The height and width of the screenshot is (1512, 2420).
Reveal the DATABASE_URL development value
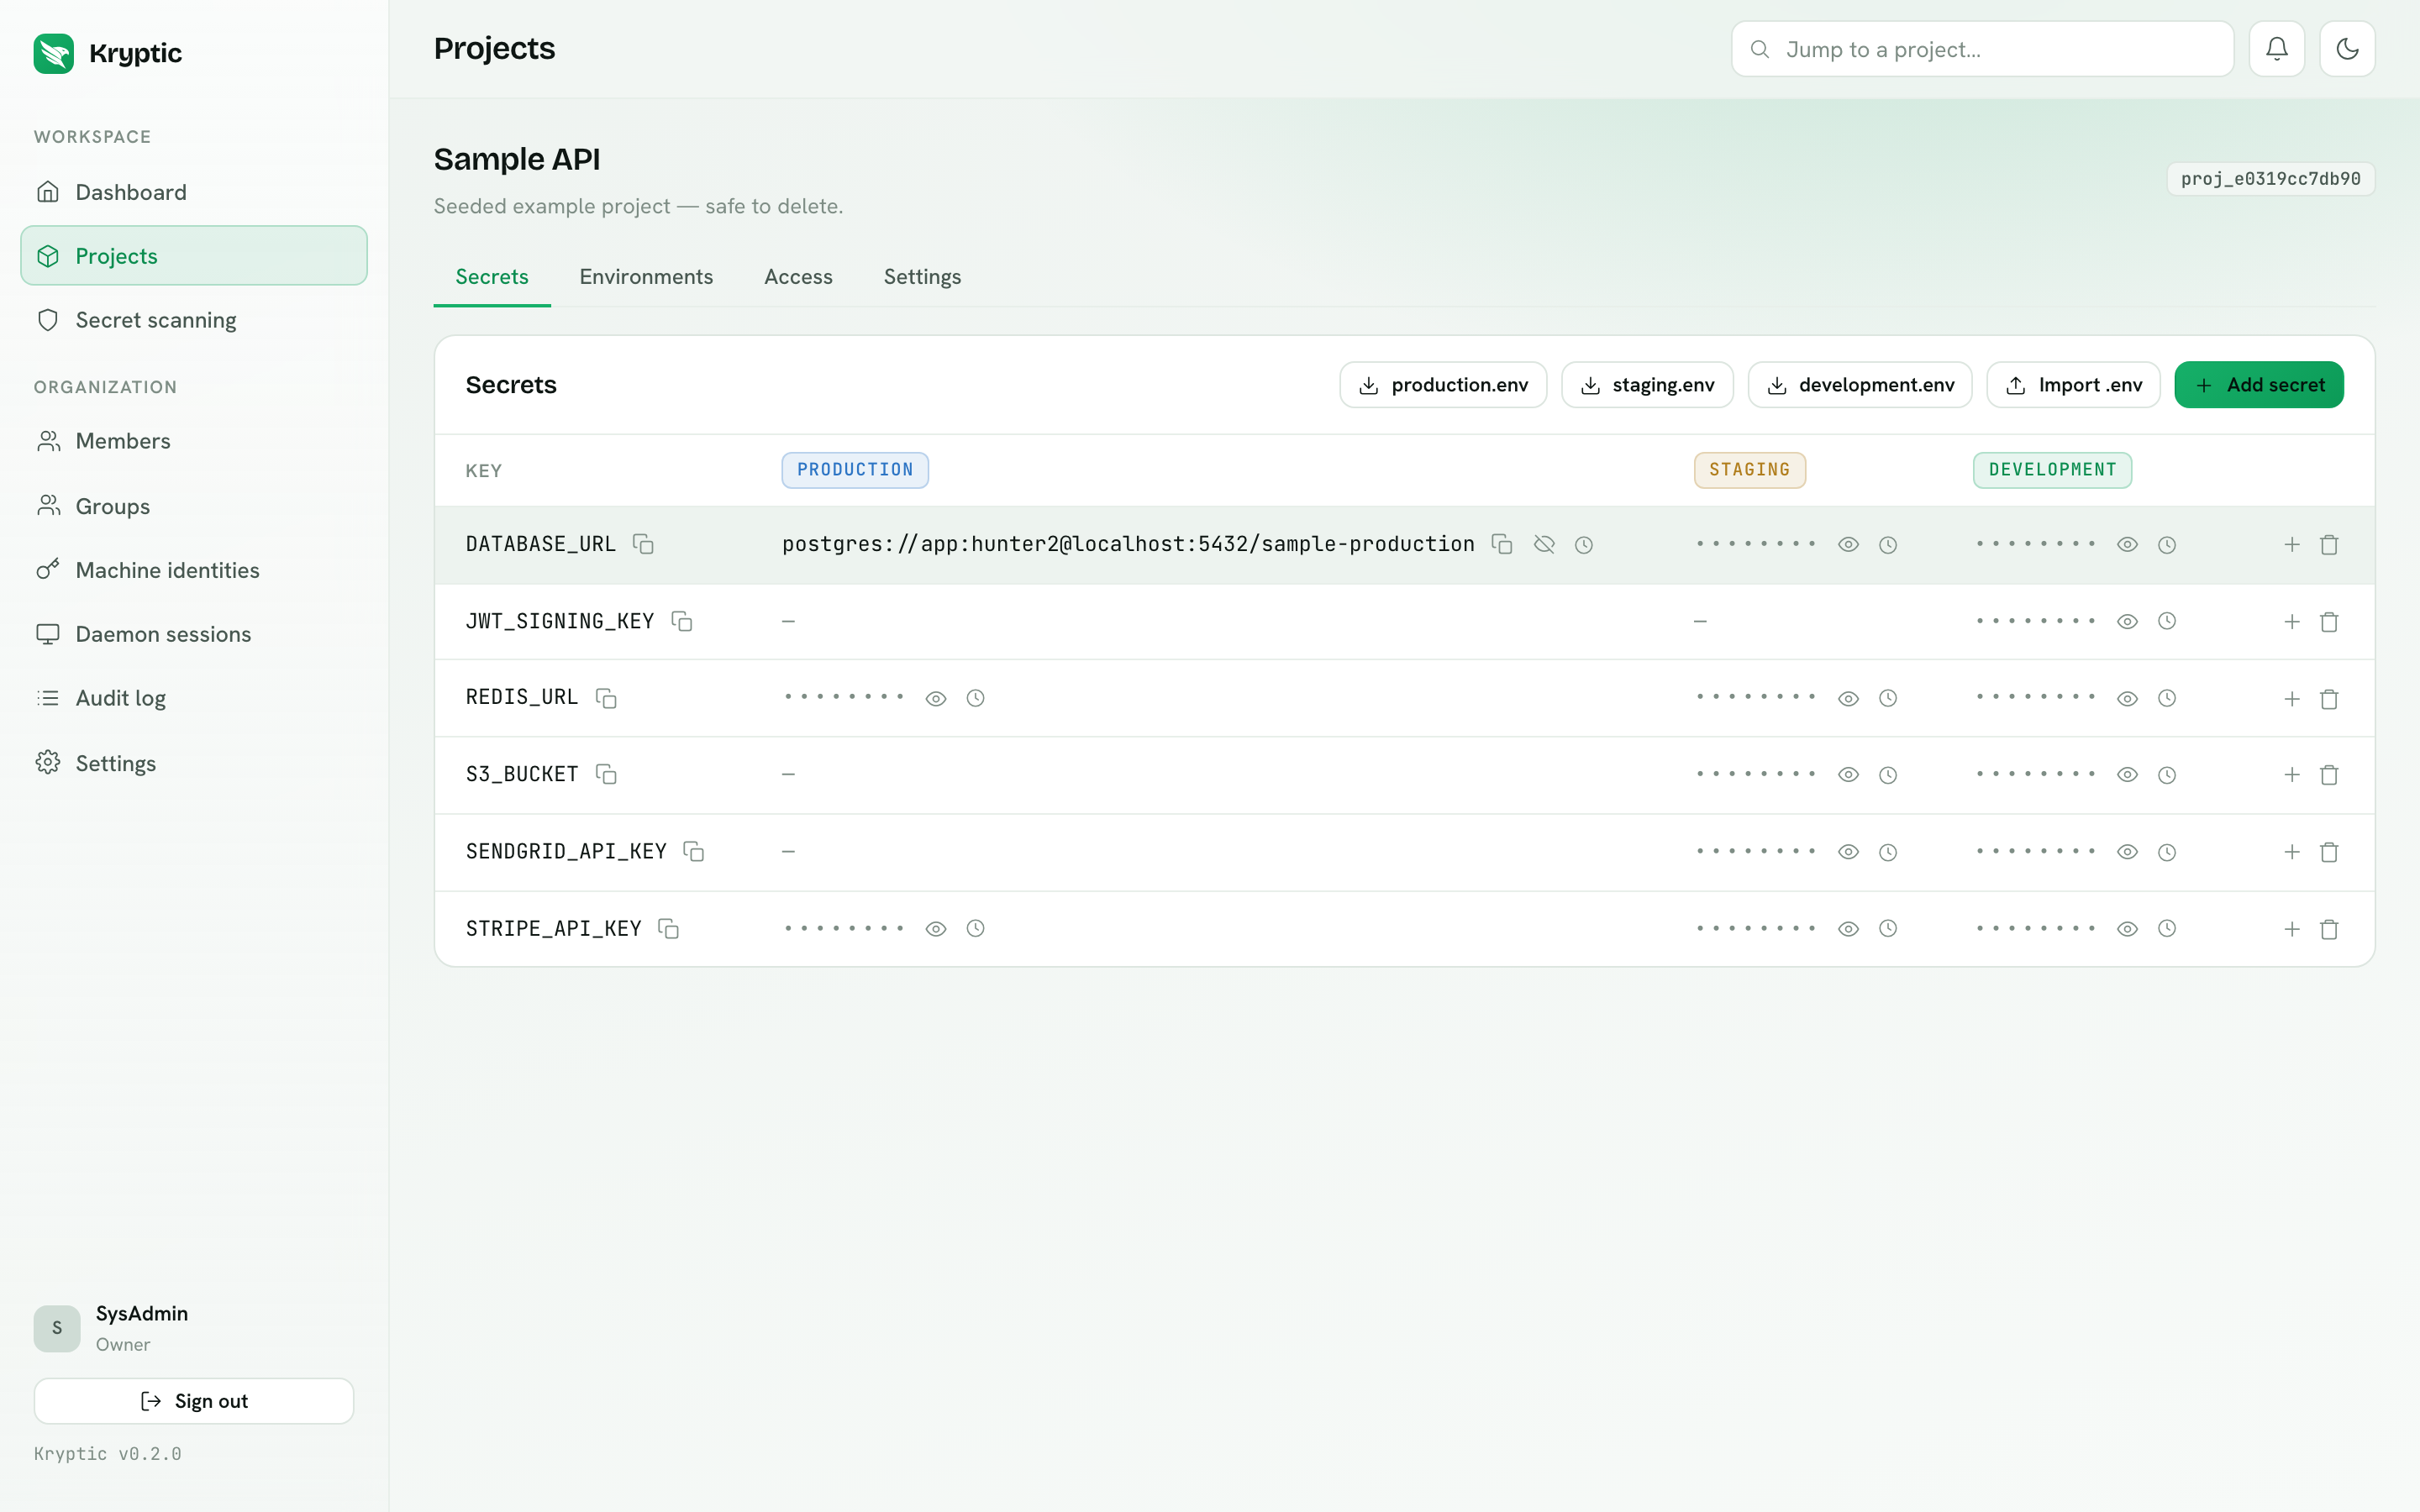point(2127,545)
